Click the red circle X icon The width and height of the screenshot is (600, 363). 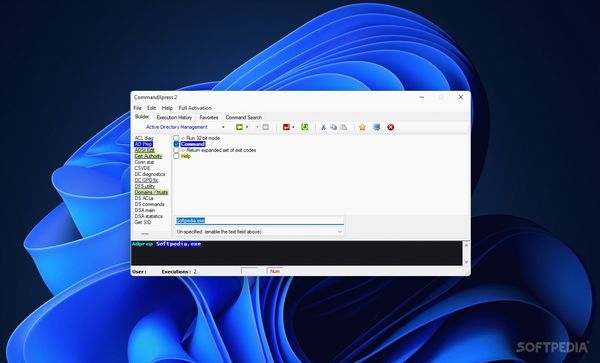tap(391, 127)
